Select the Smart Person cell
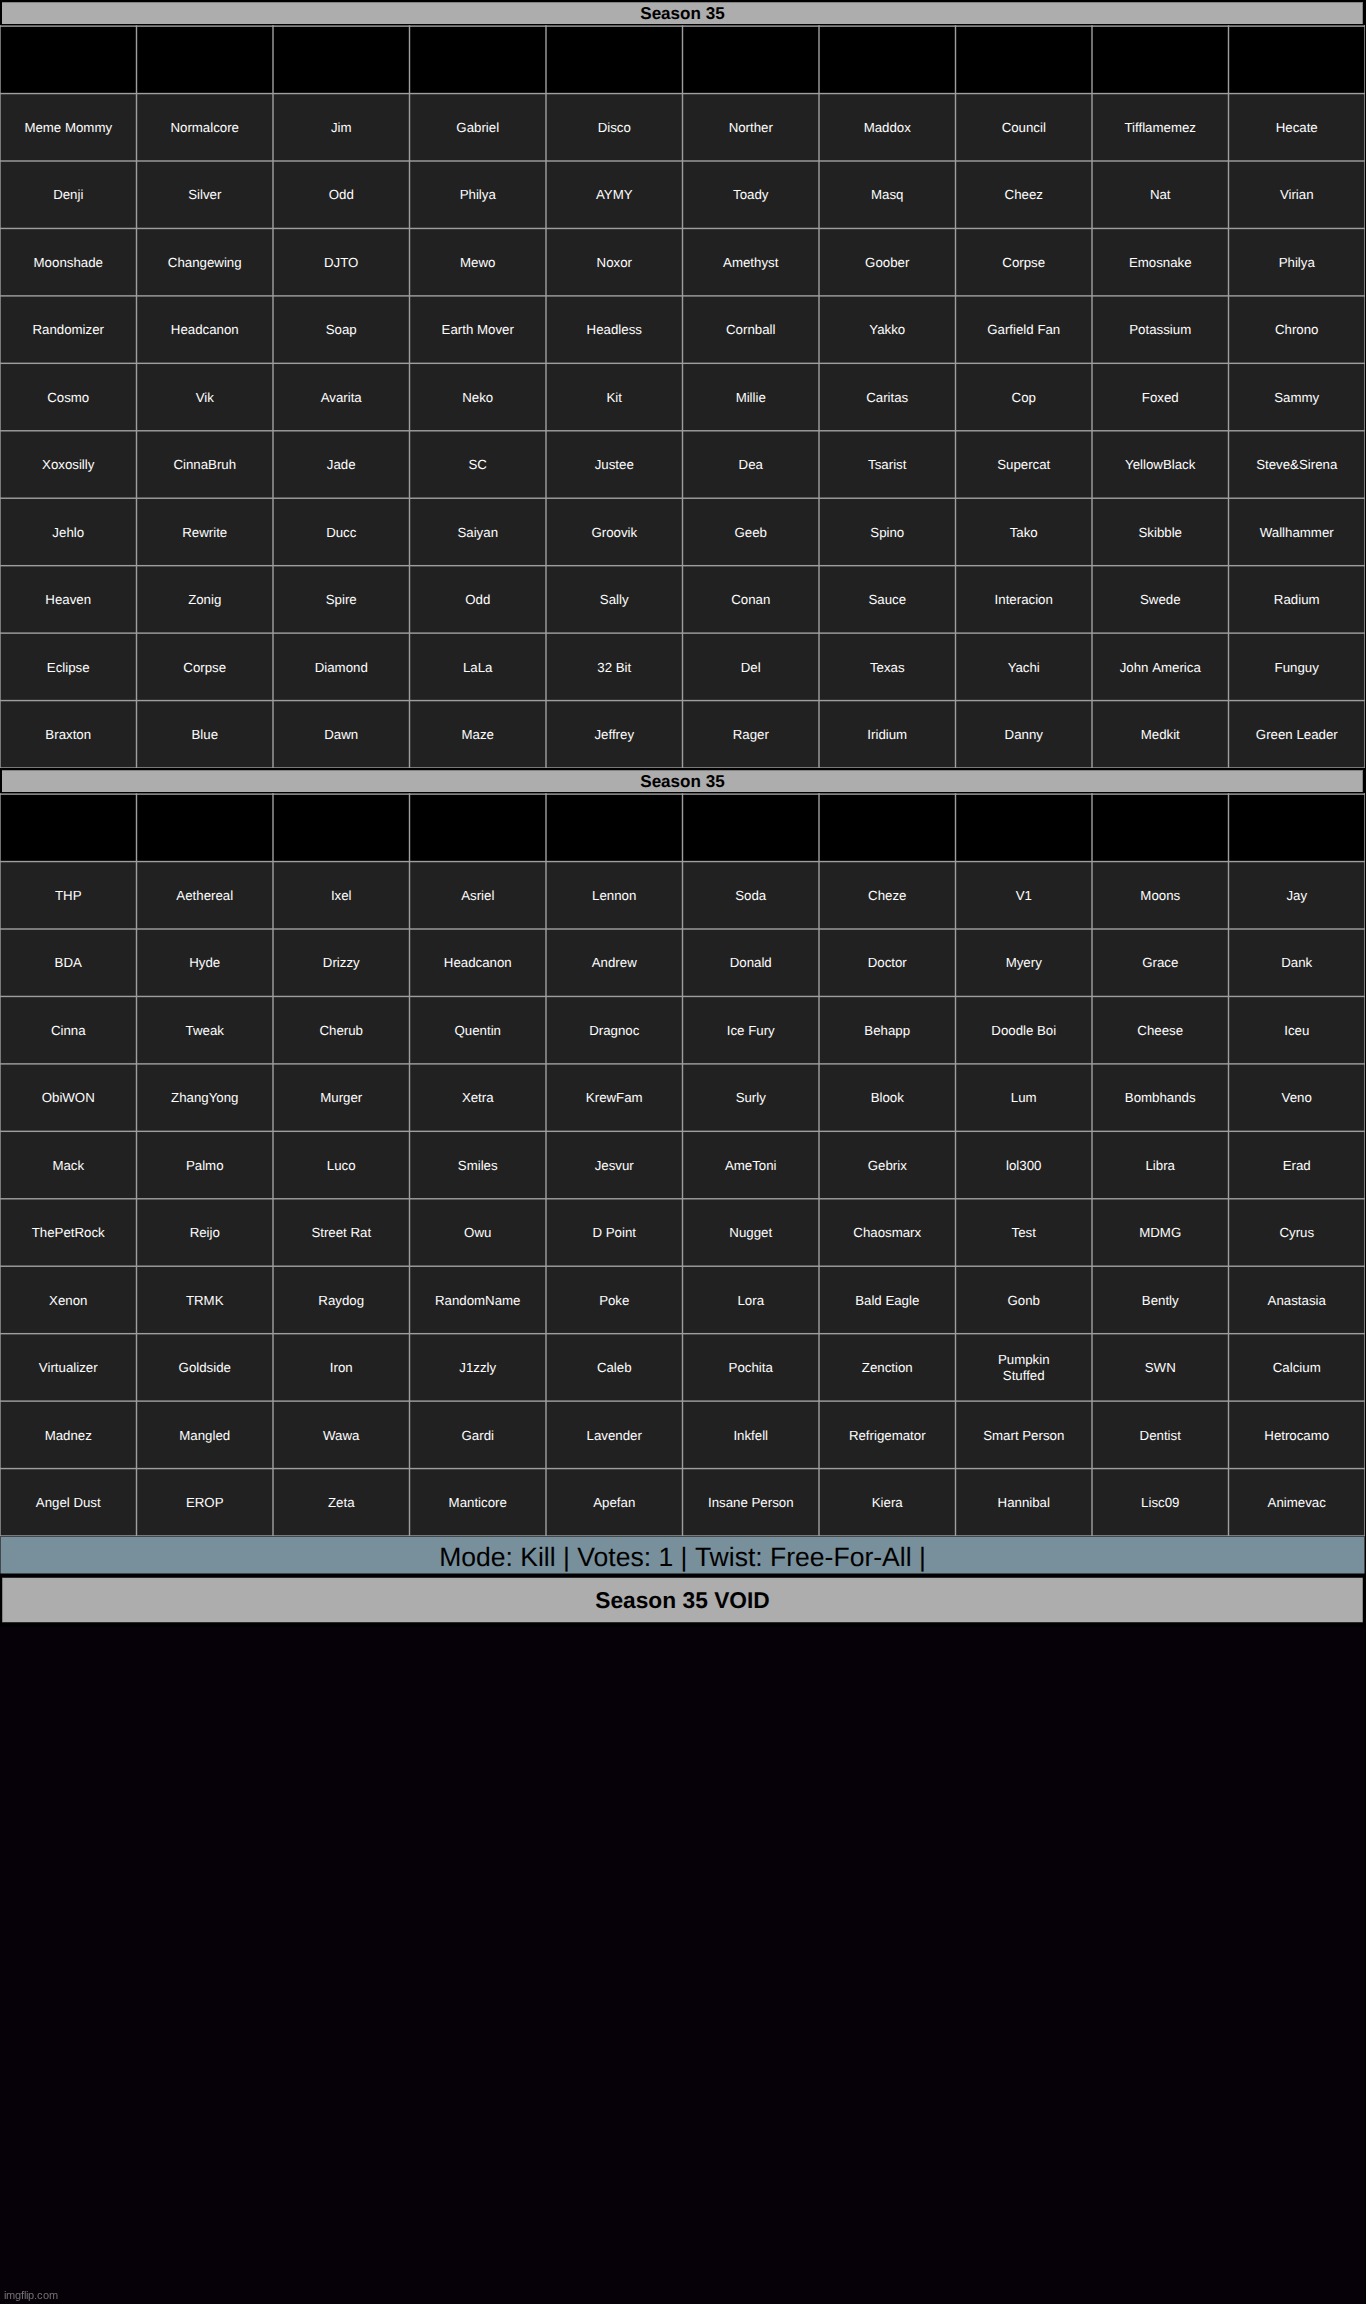 [1023, 1436]
